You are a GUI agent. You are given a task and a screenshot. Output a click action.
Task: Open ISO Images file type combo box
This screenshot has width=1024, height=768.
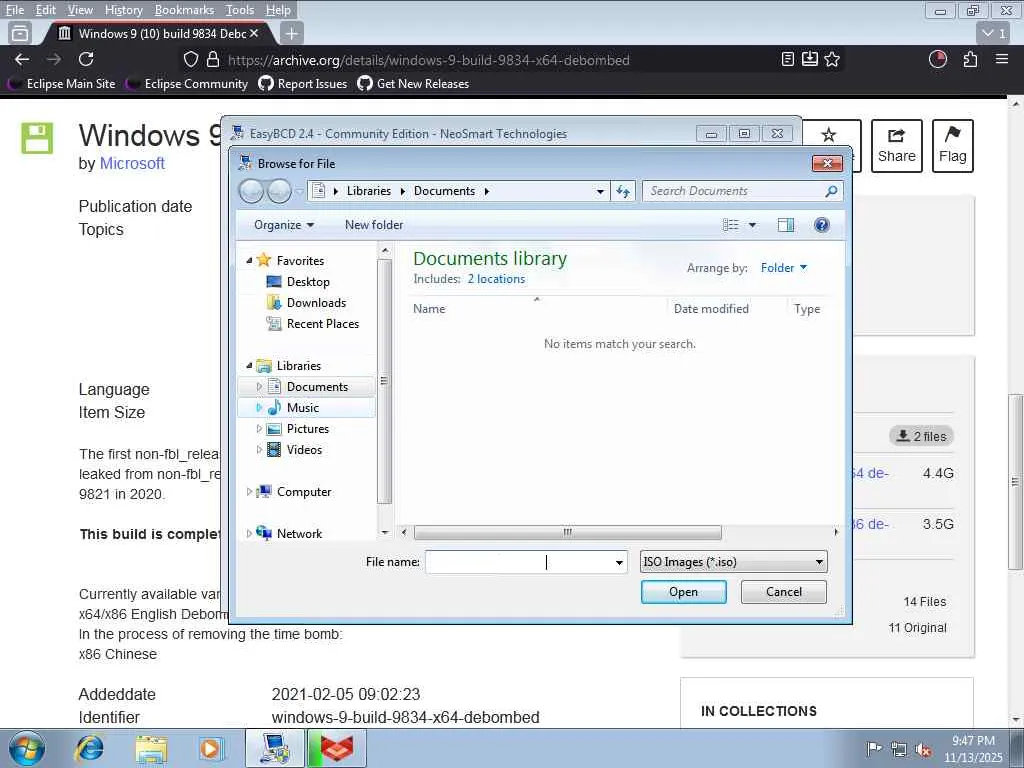[733, 562]
